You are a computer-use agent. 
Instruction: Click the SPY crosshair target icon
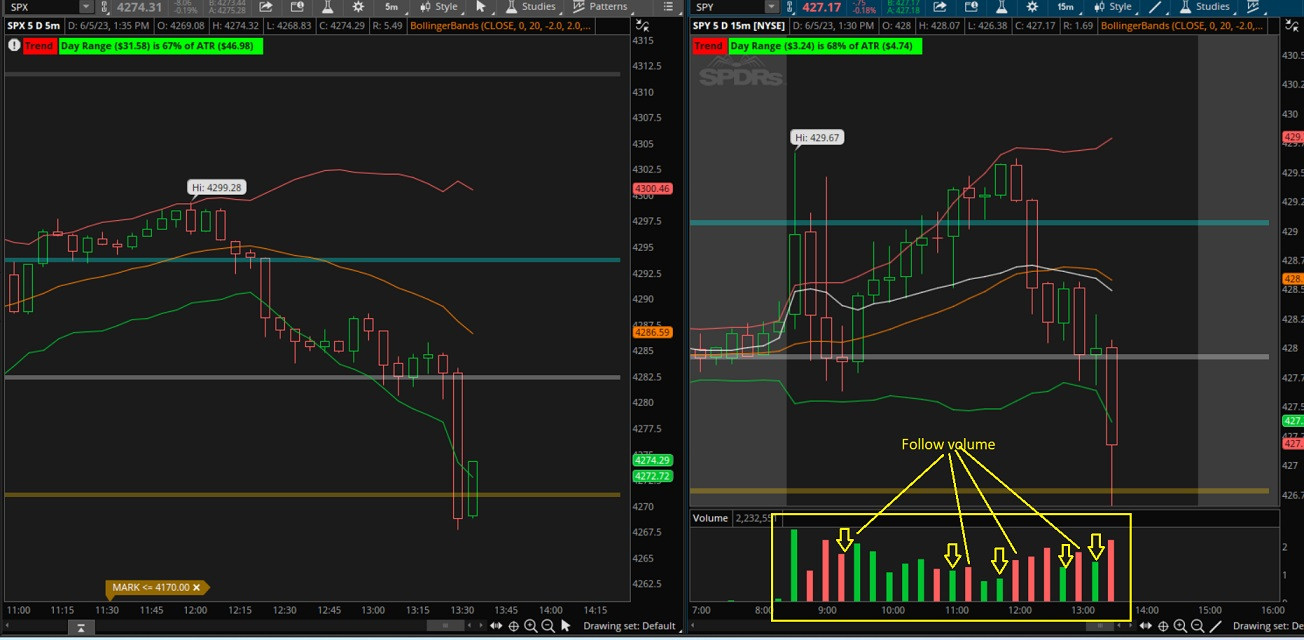pos(1164,626)
